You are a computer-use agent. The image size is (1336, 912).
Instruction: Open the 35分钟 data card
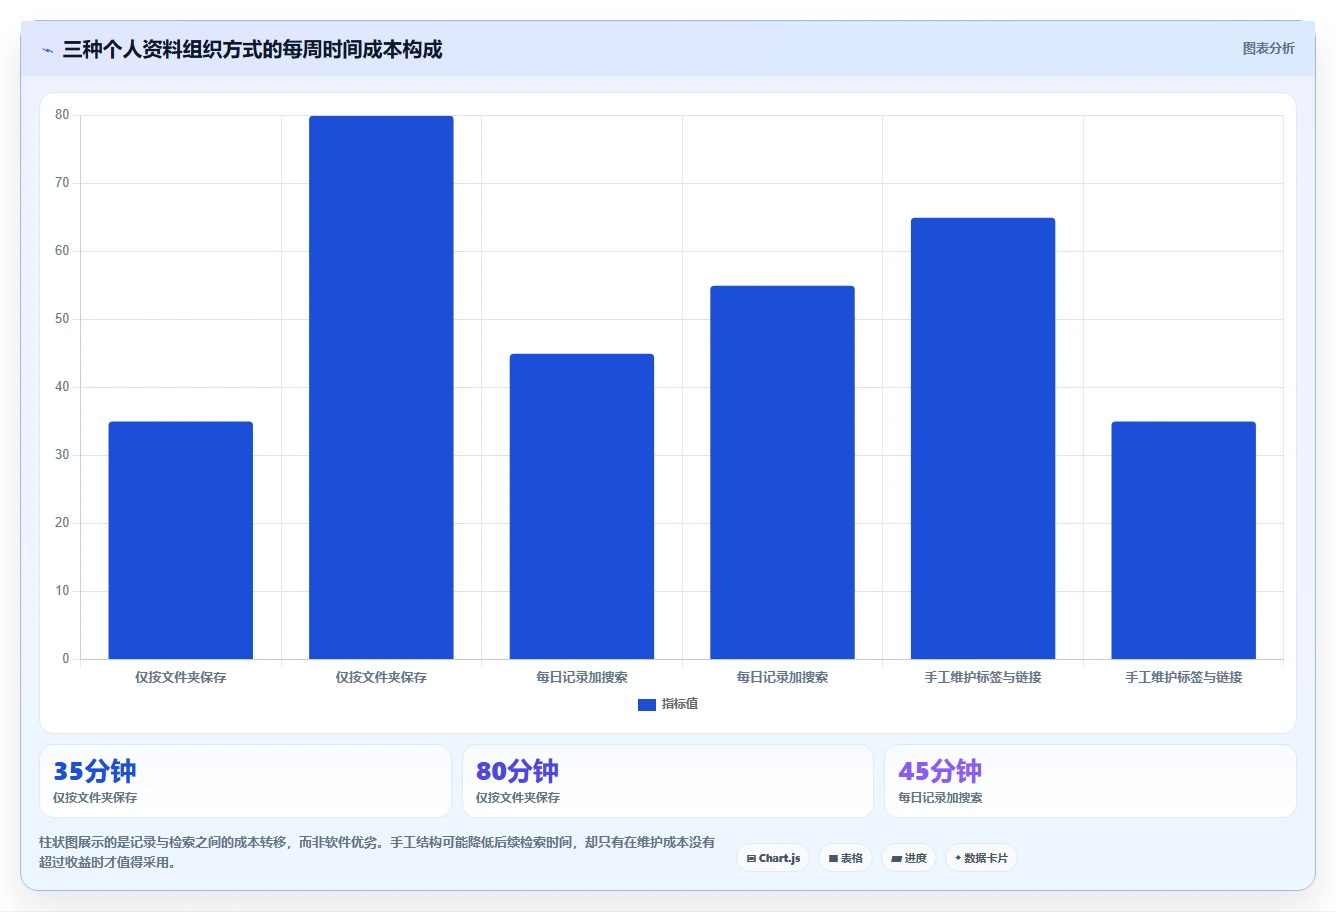pyautogui.click(x=245, y=781)
